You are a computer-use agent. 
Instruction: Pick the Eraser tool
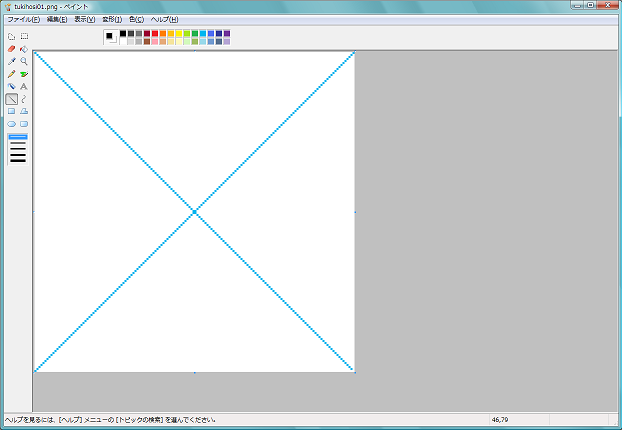(x=11, y=49)
